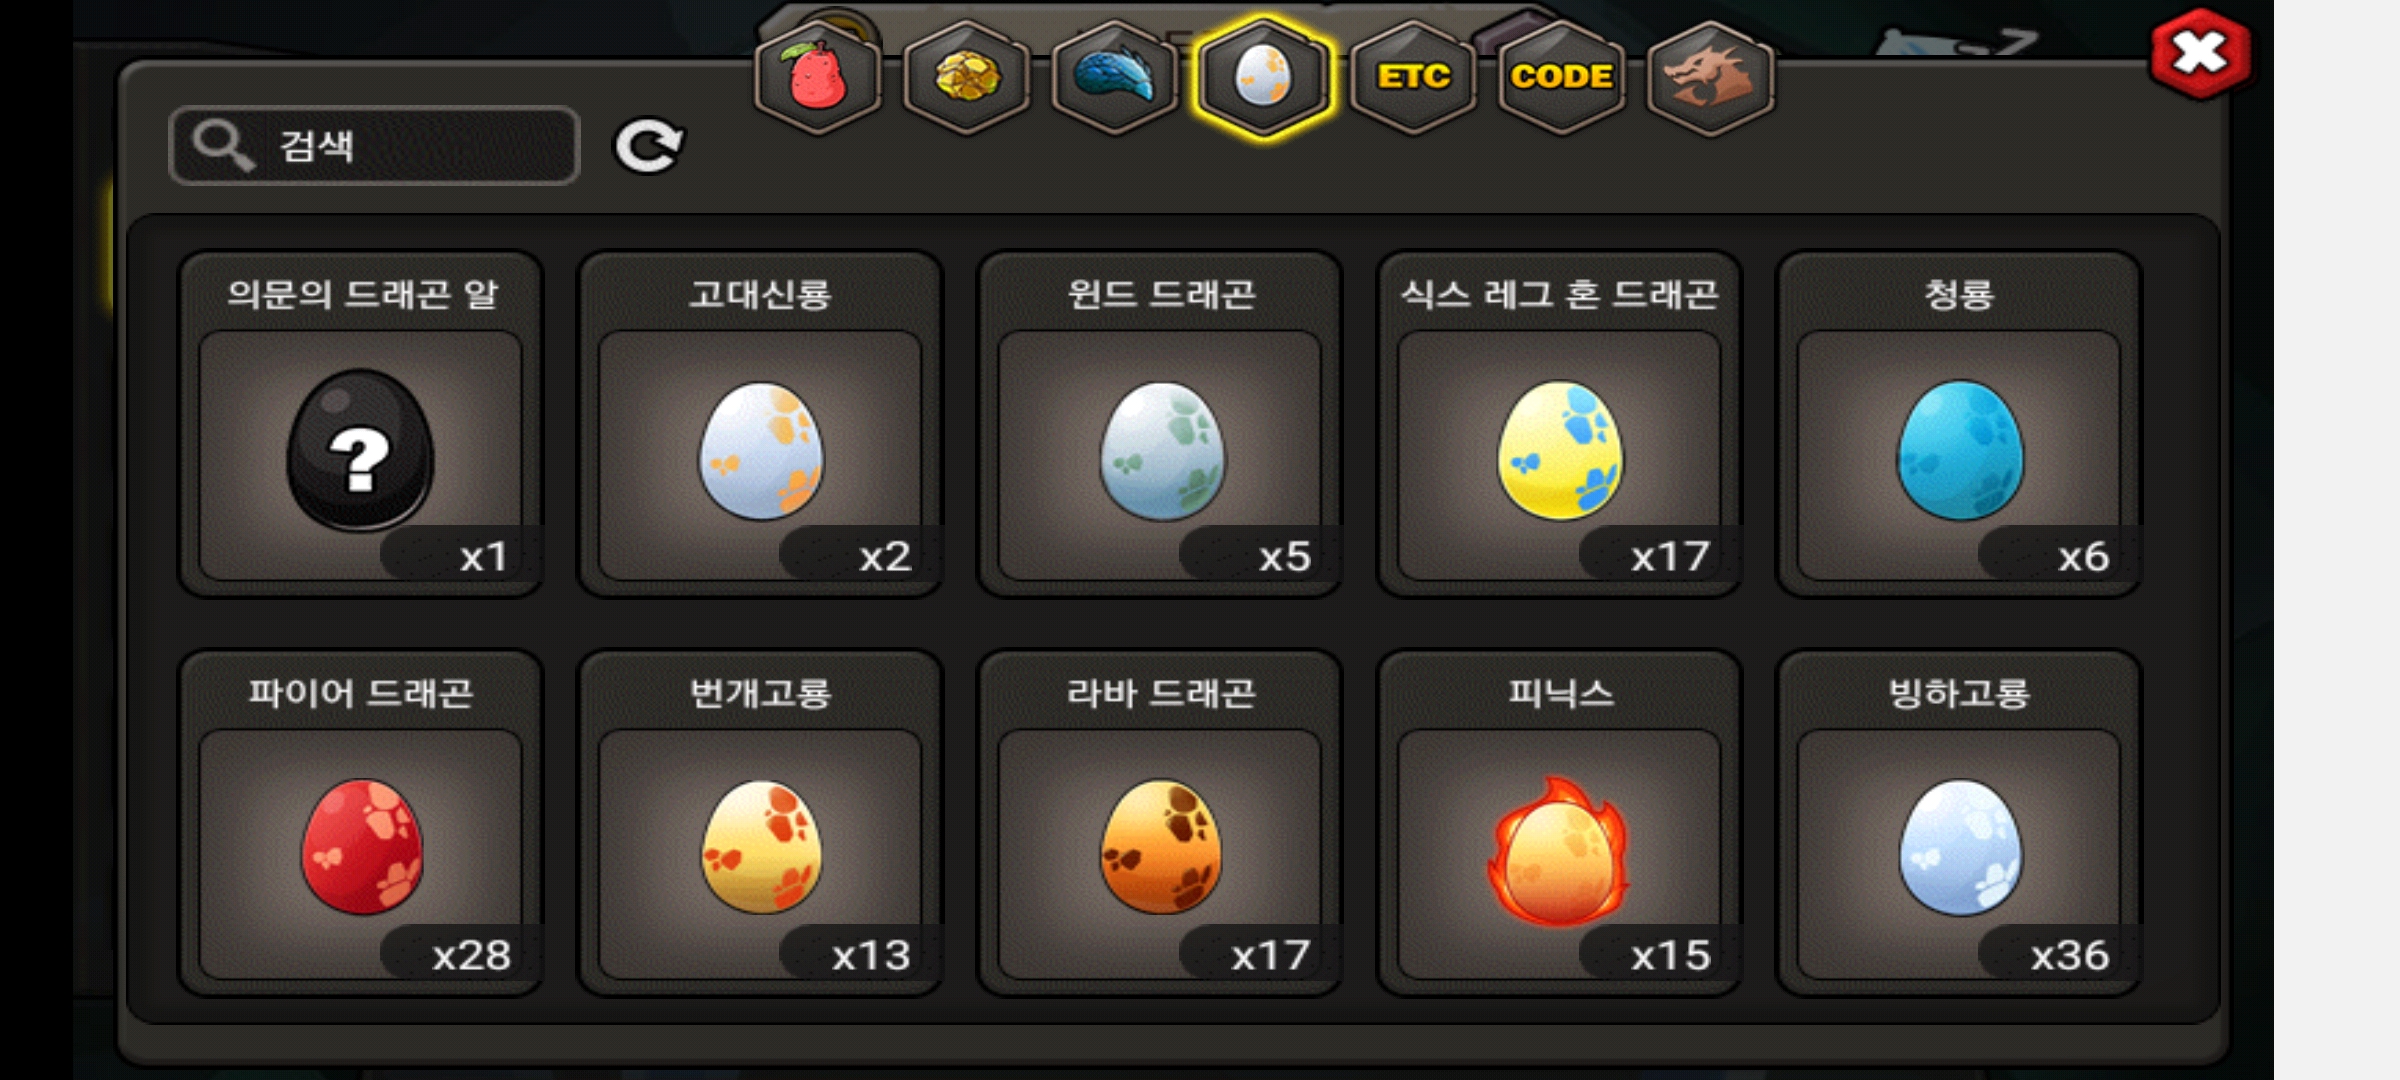The image size is (2400, 1080).
Task: Open the fruit food category tab
Action: [x=818, y=78]
